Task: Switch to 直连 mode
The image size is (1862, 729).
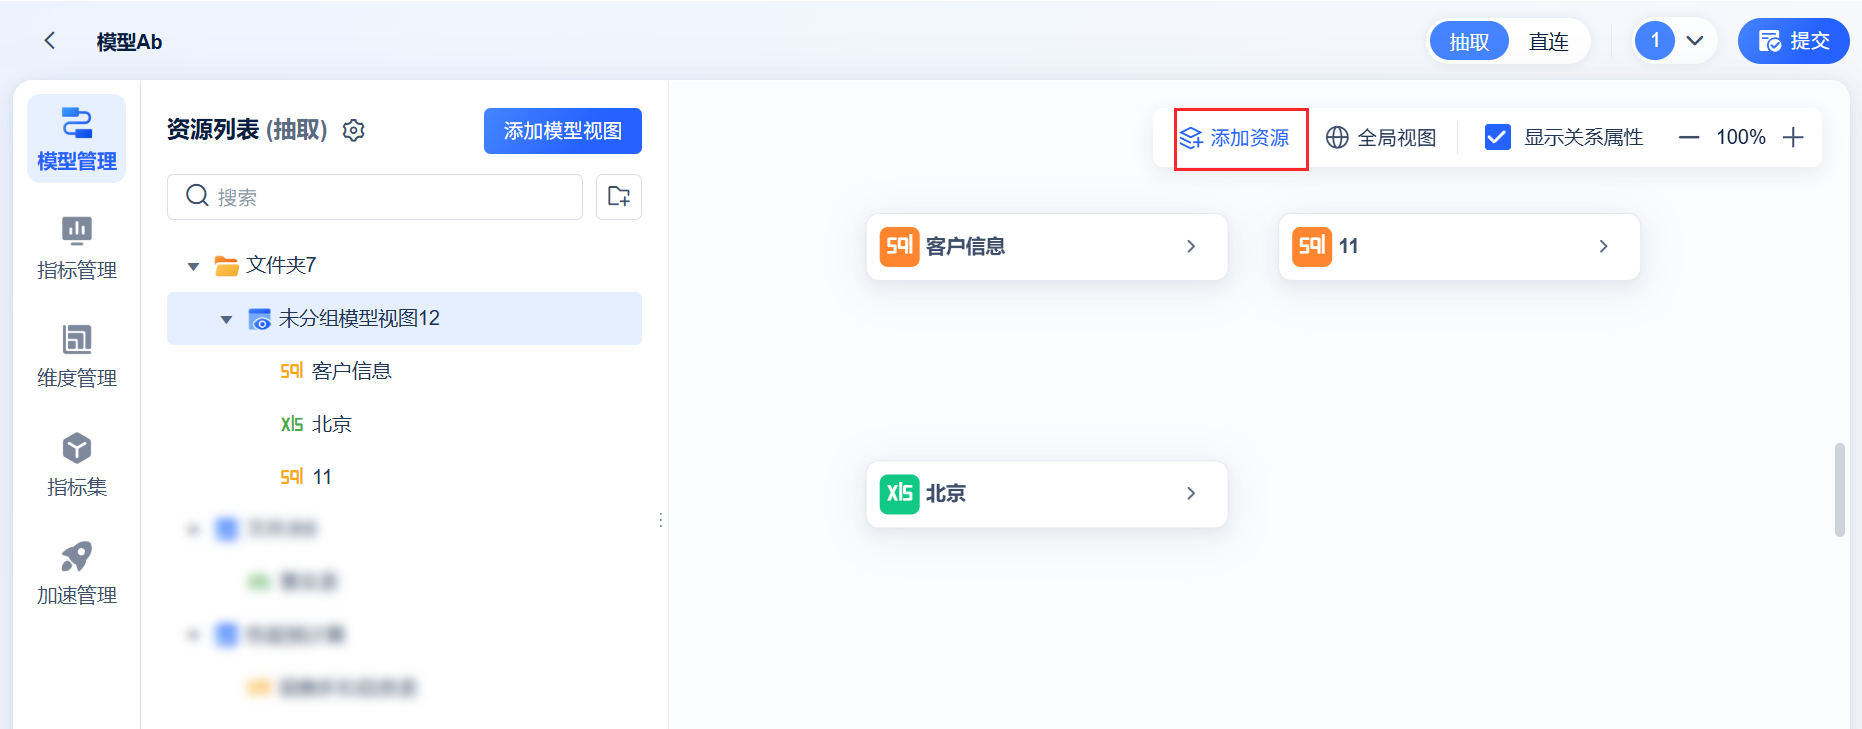Action: pos(1548,42)
